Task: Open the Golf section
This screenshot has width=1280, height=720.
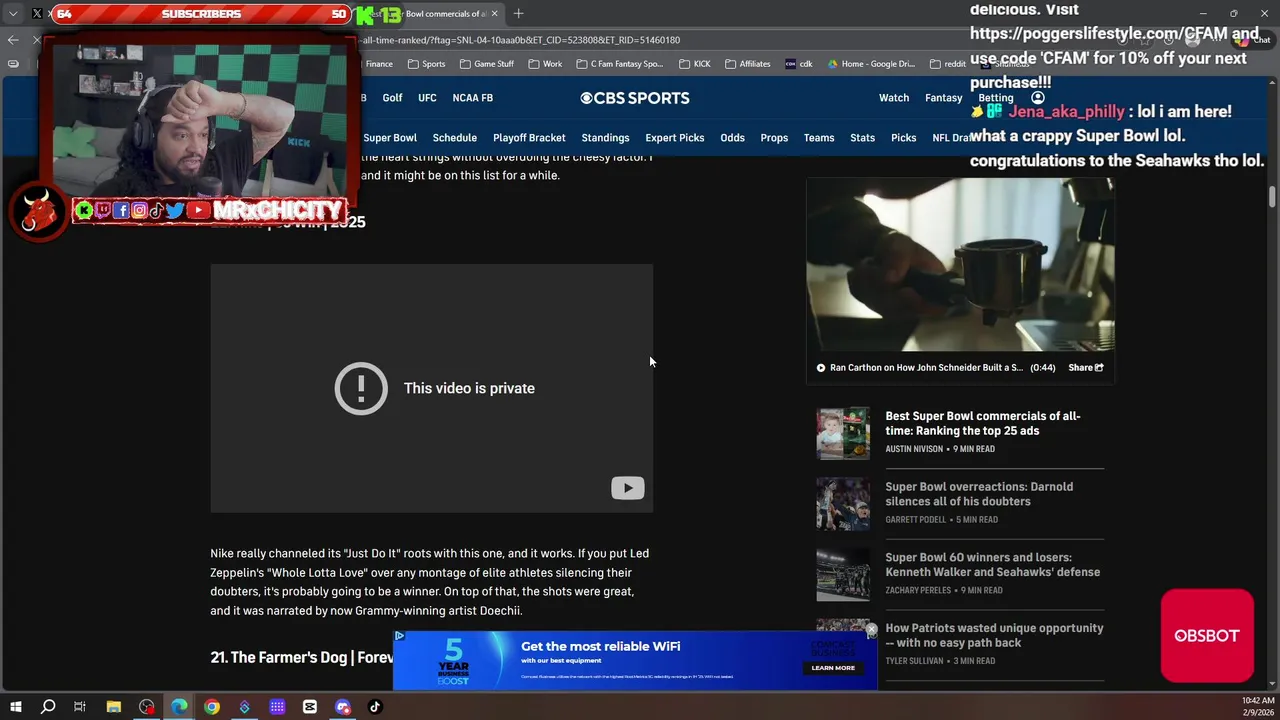Action: click(392, 98)
